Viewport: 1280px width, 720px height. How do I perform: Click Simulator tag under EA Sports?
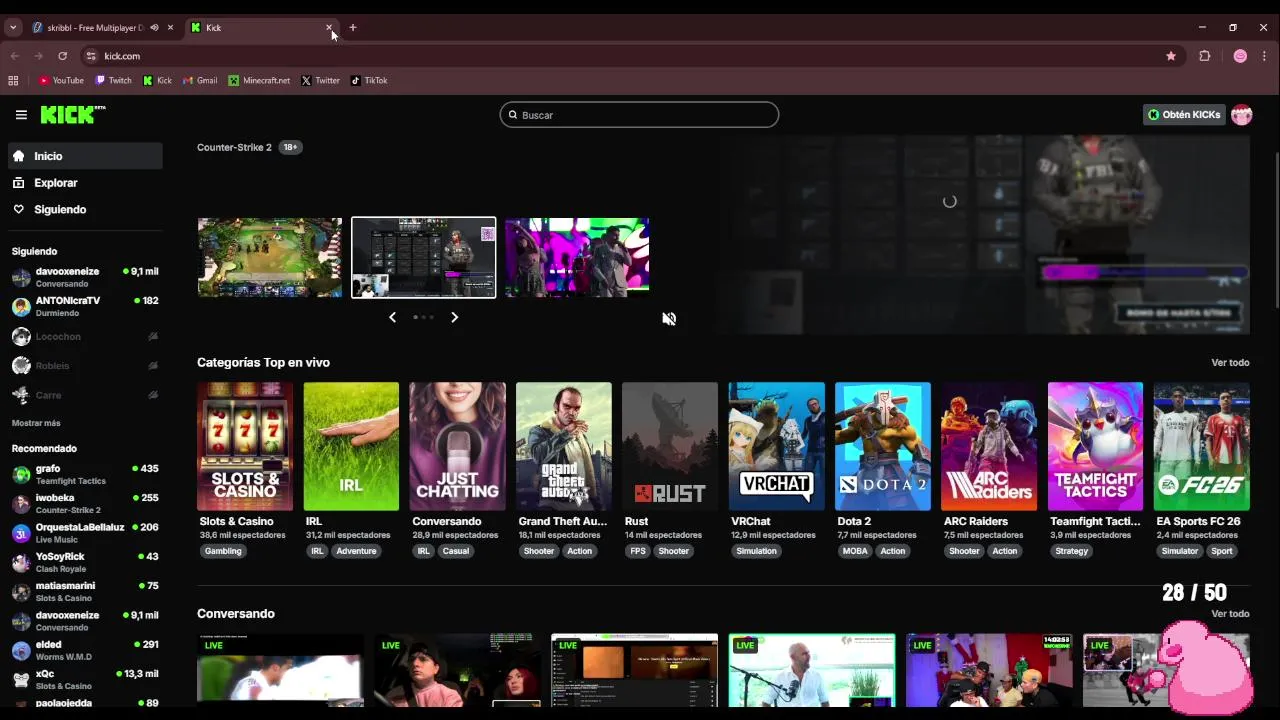click(x=1180, y=551)
